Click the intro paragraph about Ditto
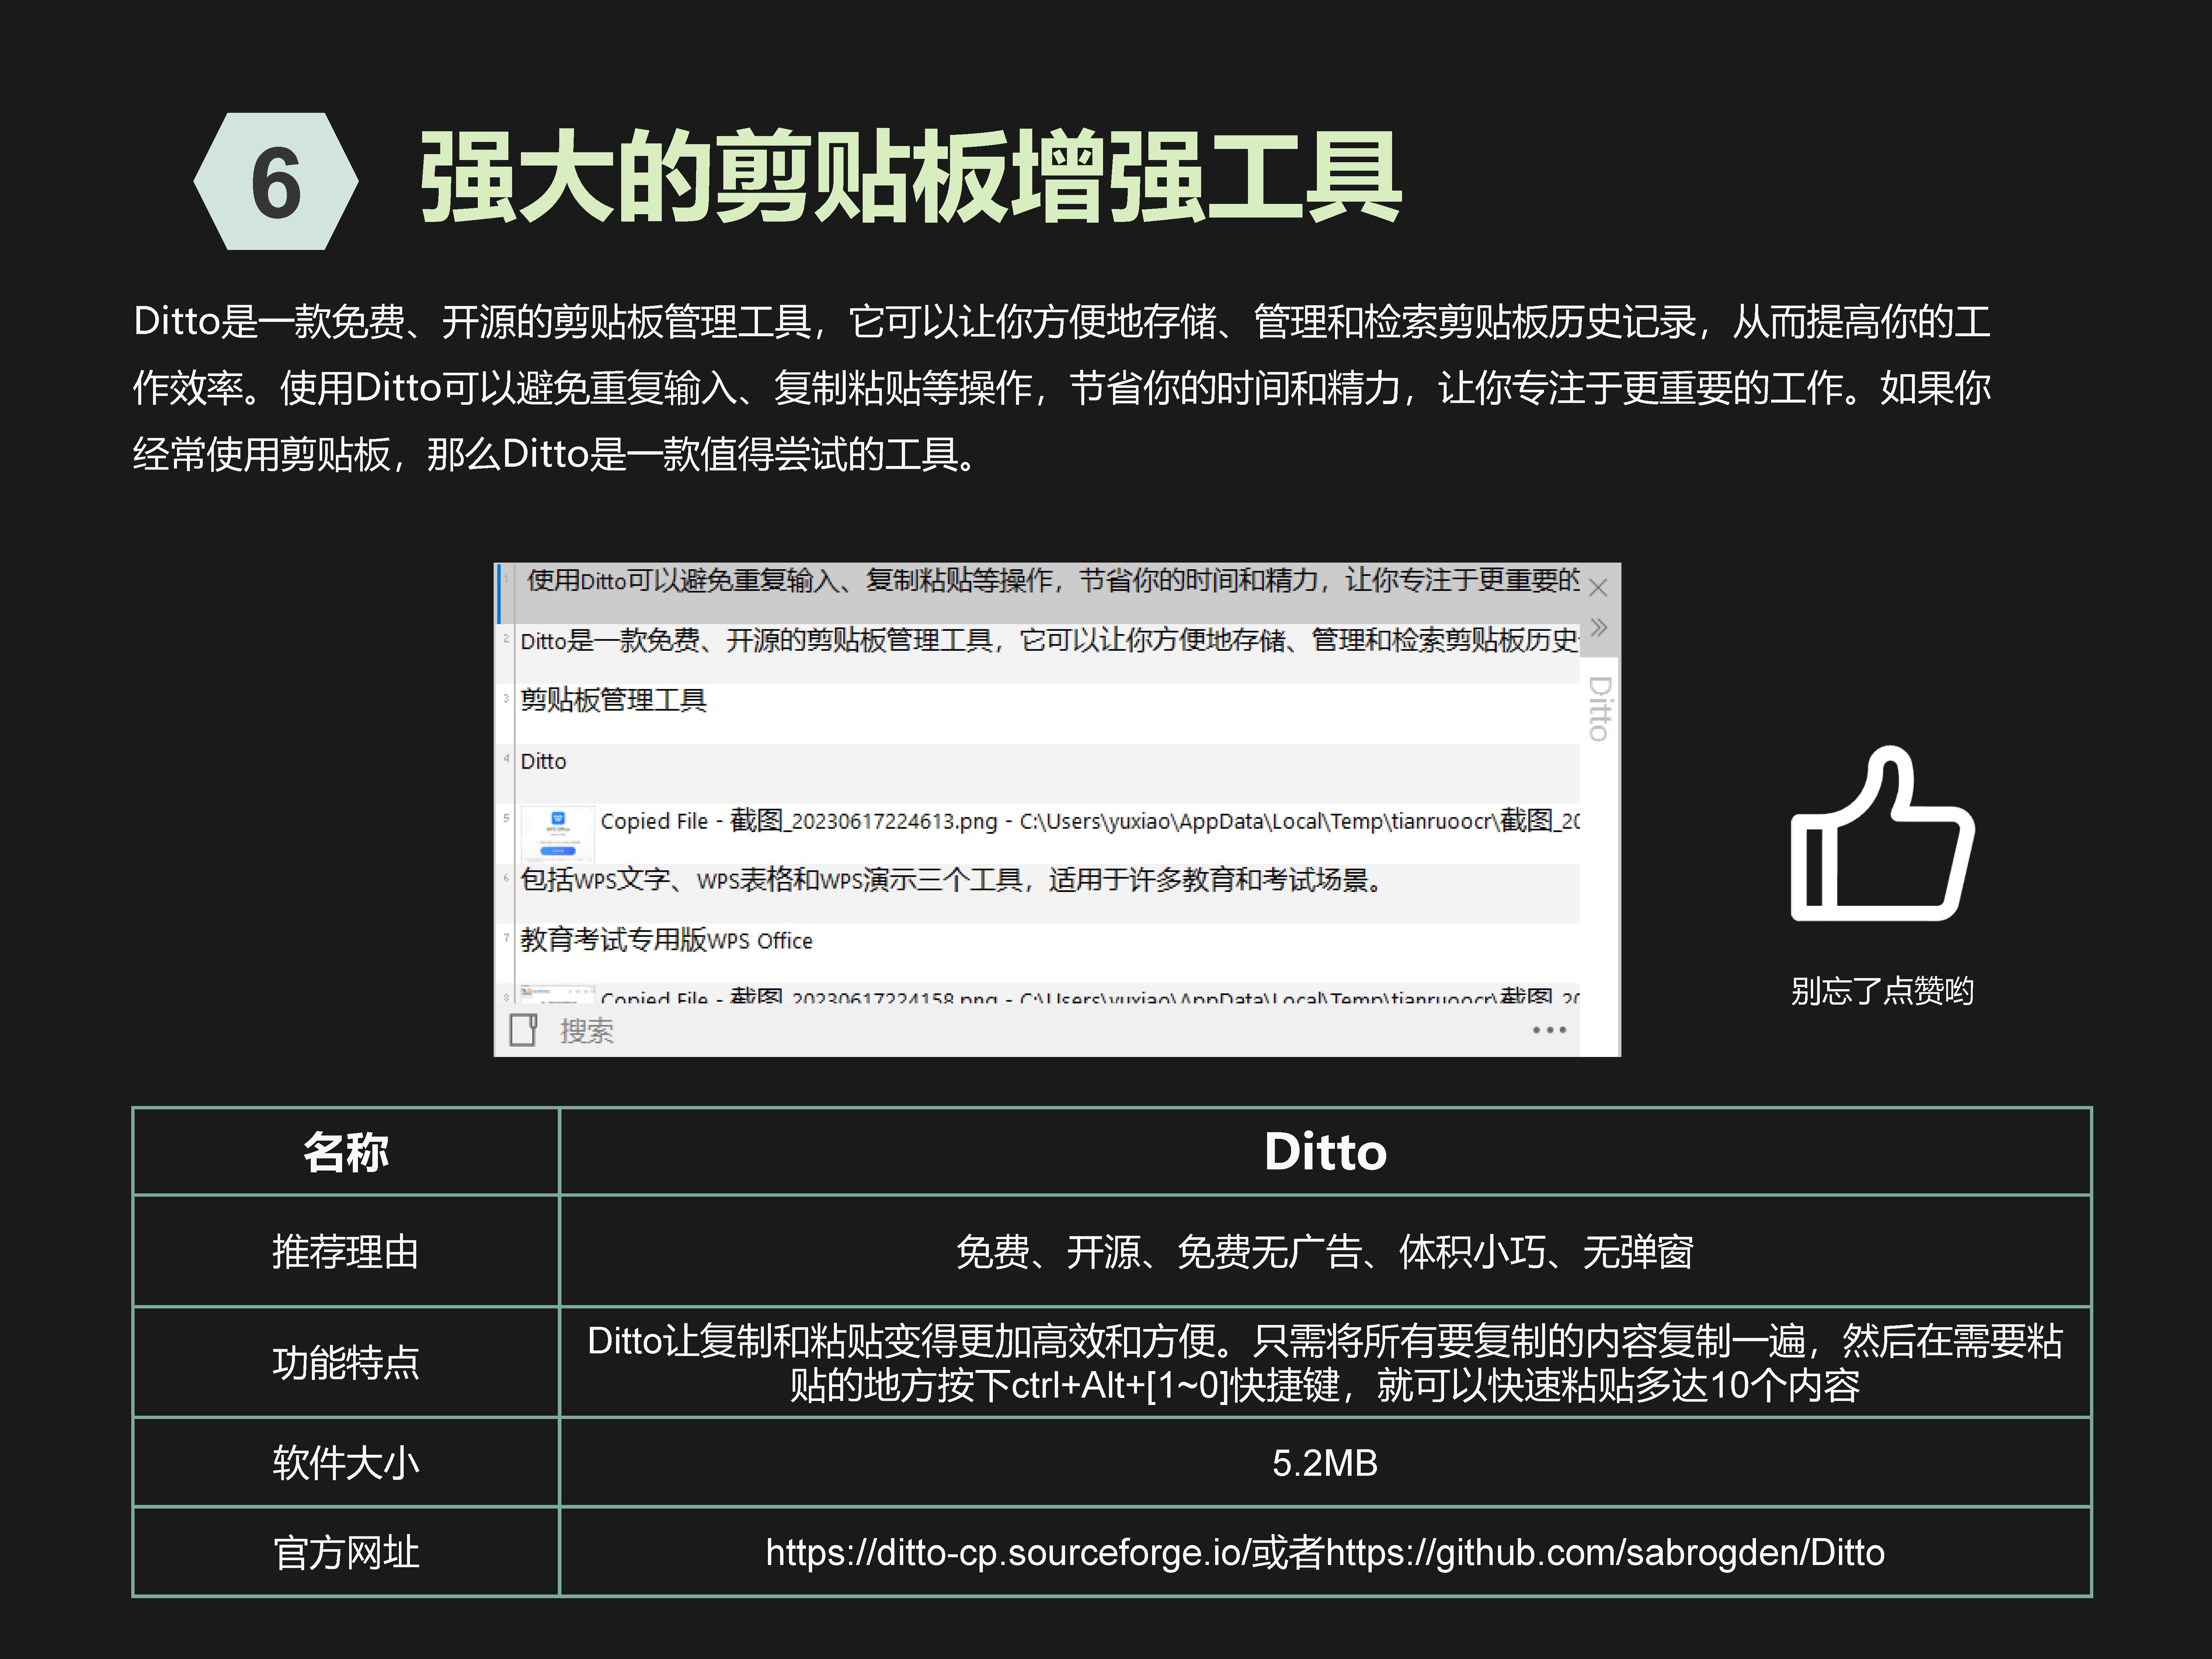 tap(1062, 388)
